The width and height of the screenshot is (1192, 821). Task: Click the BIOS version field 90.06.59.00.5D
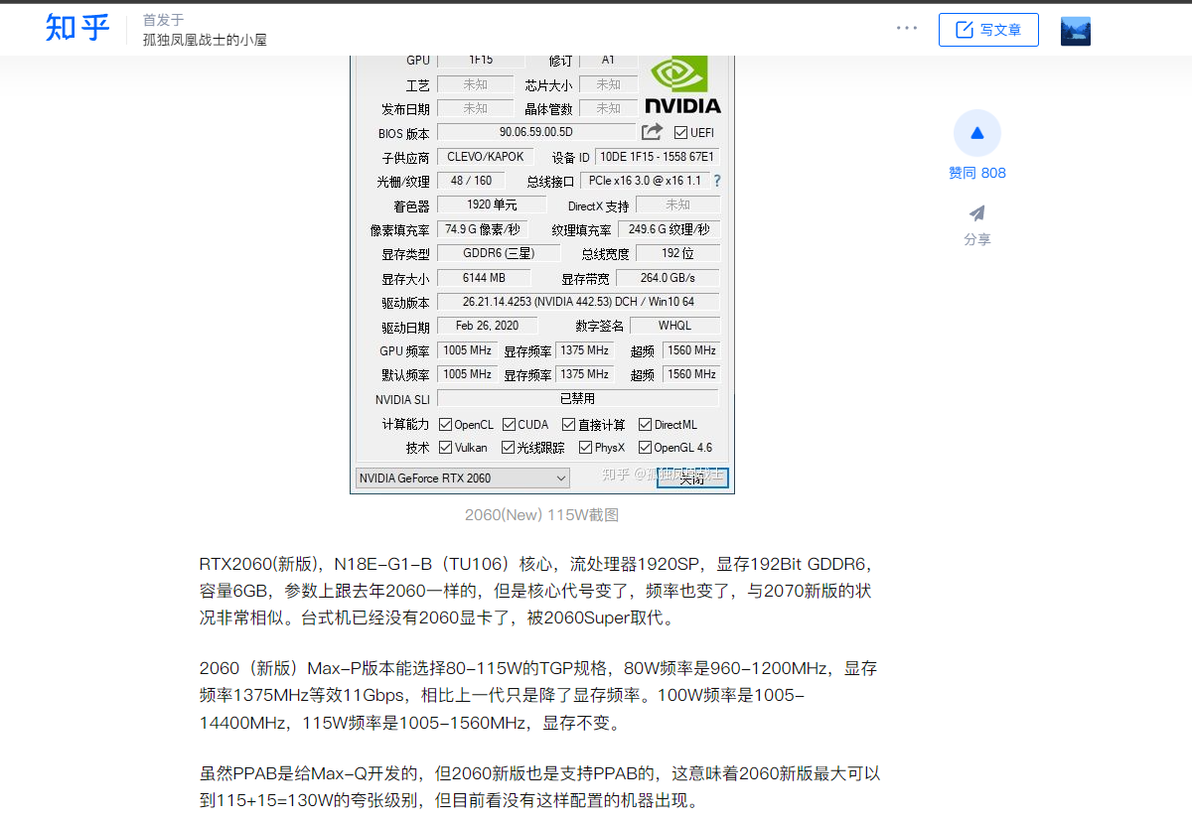[x=536, y=132]
